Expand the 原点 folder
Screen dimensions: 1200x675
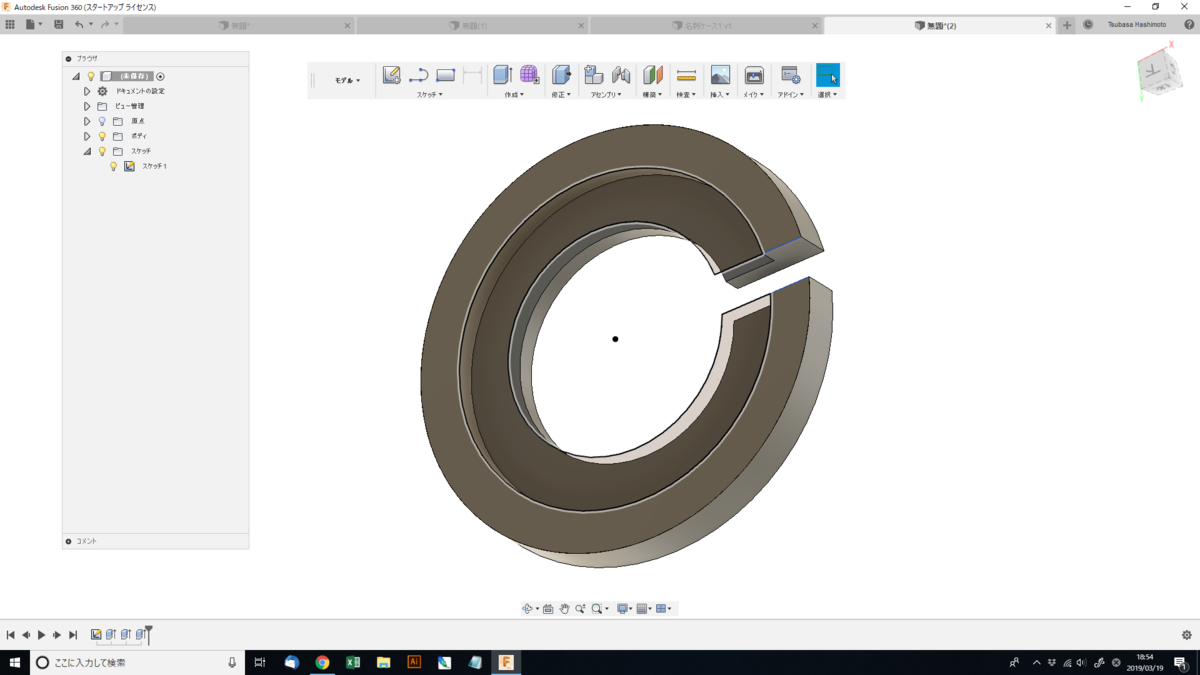tap(87, 121)
